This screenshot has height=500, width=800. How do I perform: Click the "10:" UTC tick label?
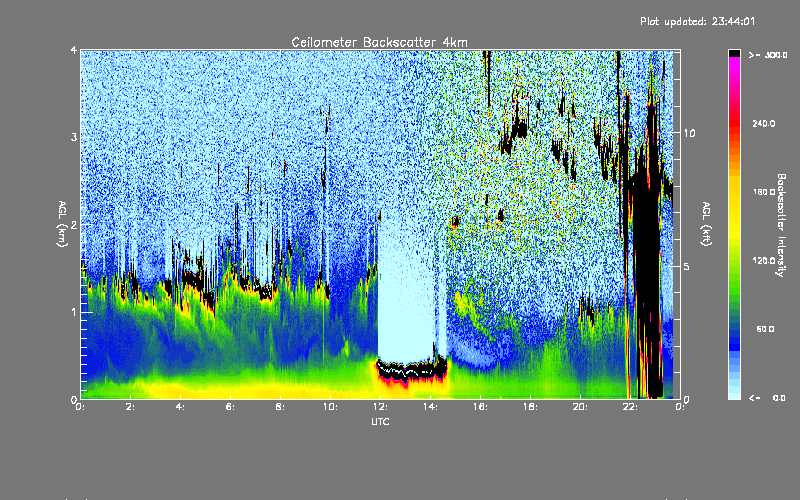coord(330,407)
